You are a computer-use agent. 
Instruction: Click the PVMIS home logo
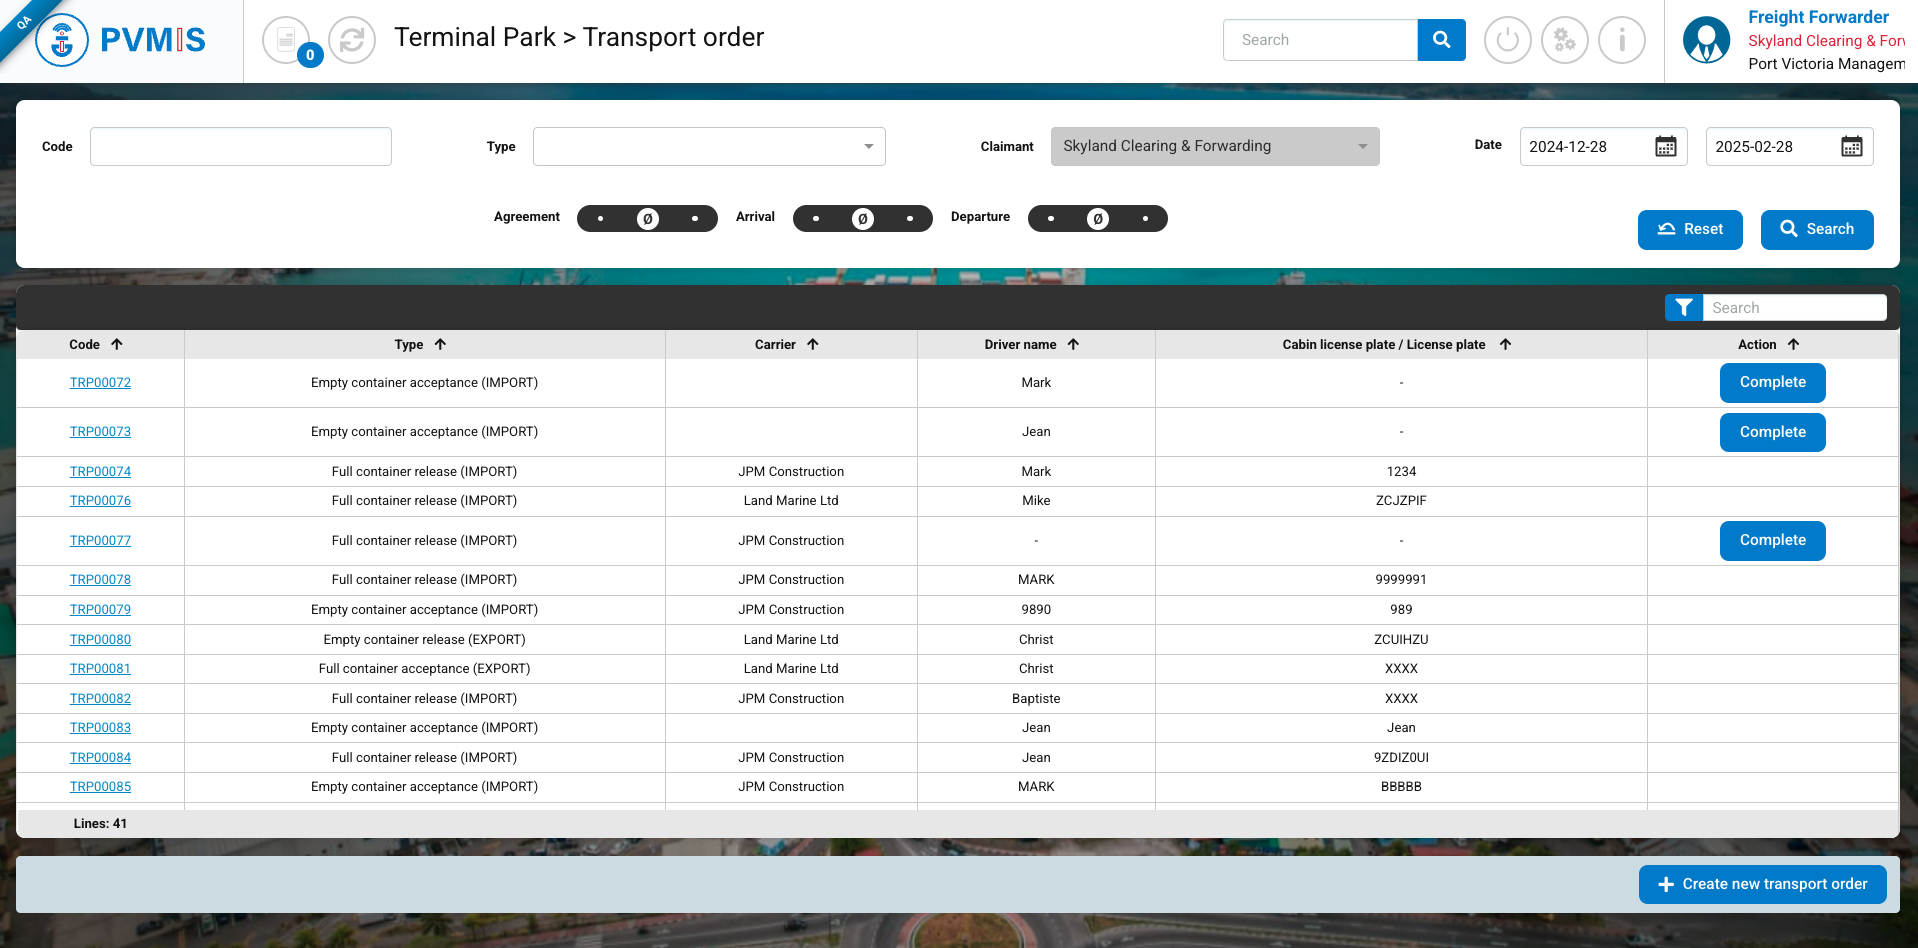(x=121, y=40)
